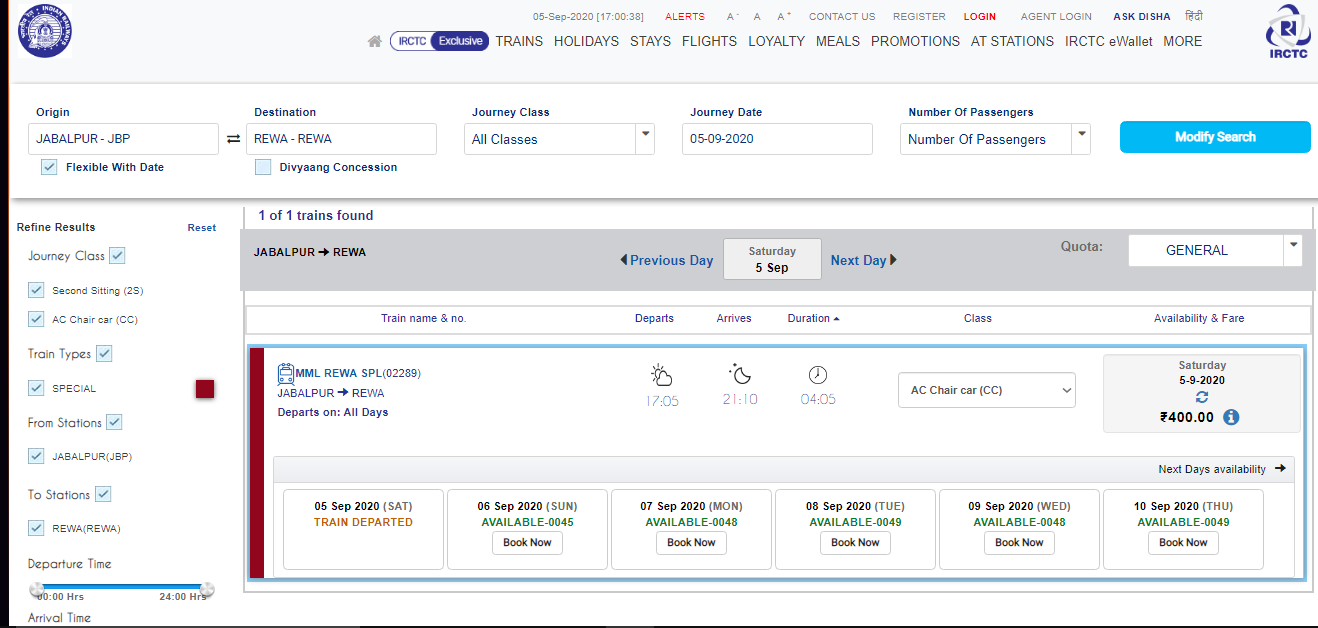Image resolution: width=1318 pixels, height=628 pixels.
Task: Open the MEALS menu
Action: 838,41
